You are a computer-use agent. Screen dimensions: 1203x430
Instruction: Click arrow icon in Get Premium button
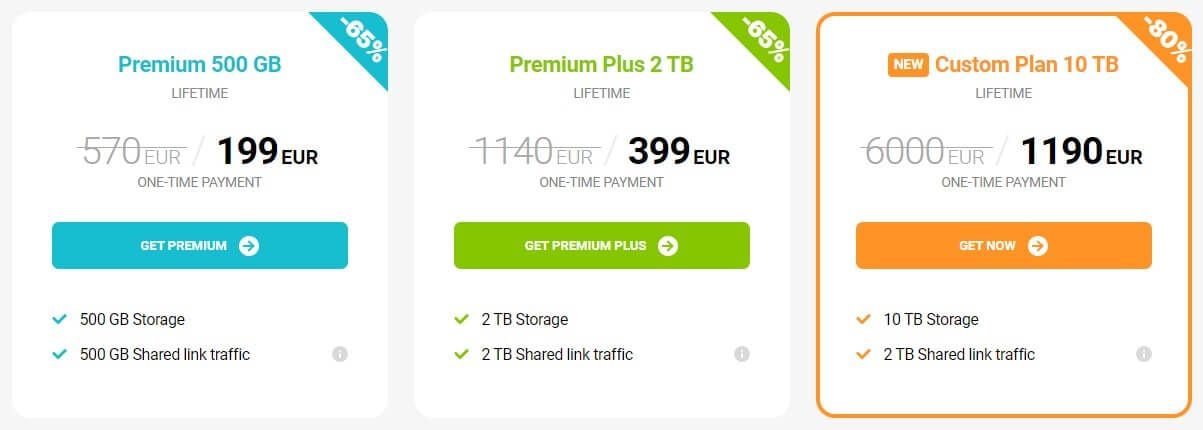[249, 246]
